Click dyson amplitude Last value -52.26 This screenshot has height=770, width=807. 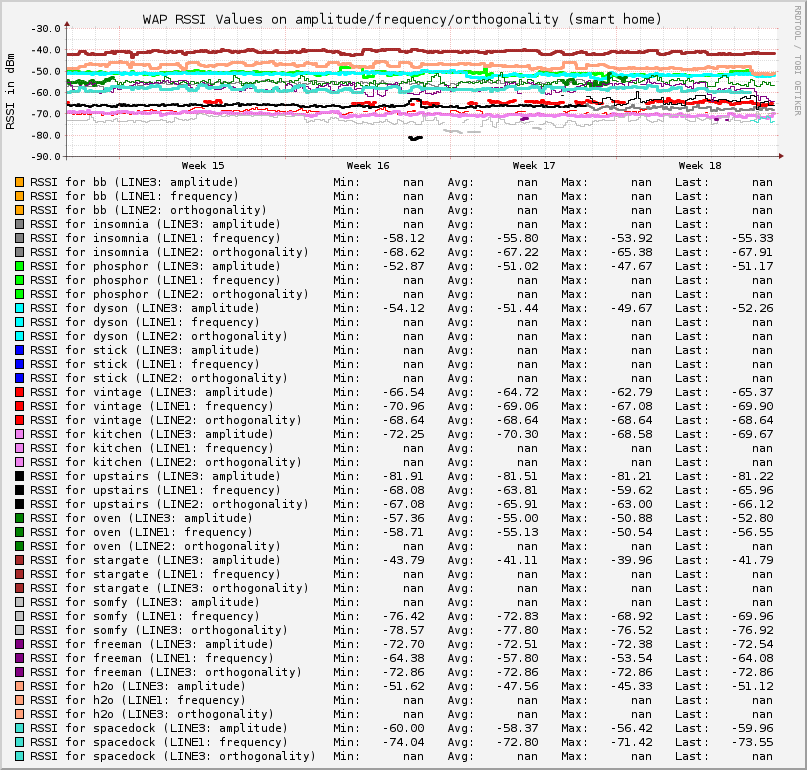coord(752,308)
